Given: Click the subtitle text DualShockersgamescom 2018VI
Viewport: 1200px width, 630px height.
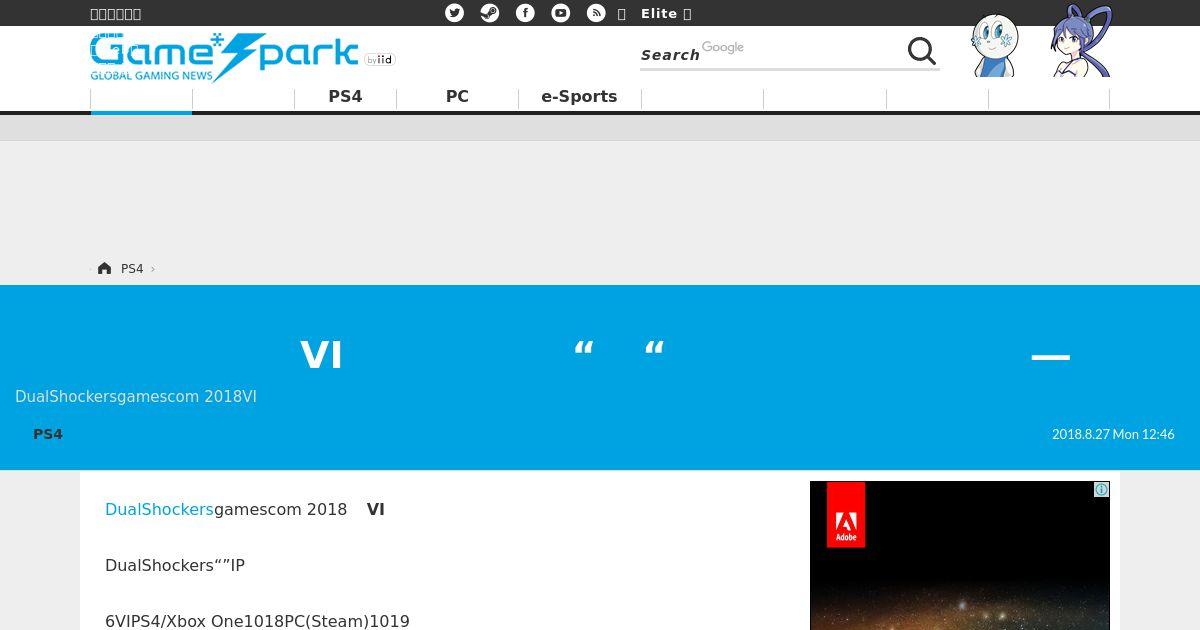Looking at the screenshot, I should coord(136,396).
